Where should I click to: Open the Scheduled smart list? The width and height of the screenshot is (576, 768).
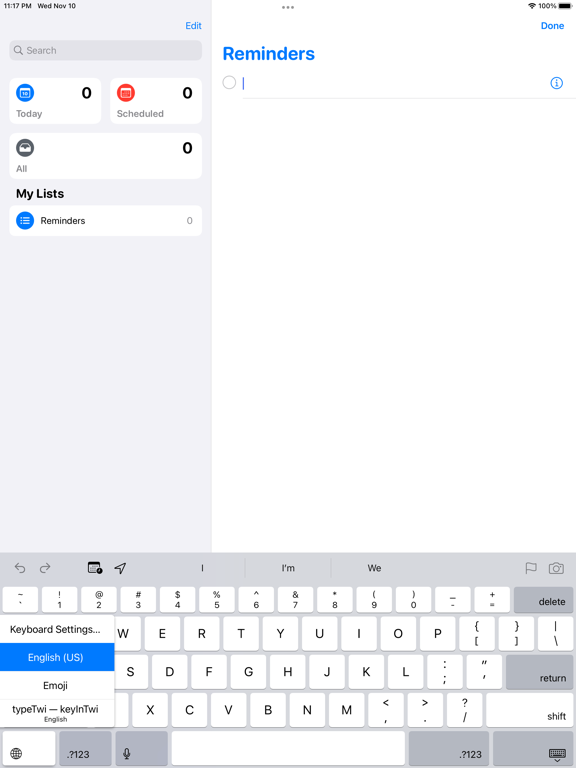pos(156,101)
